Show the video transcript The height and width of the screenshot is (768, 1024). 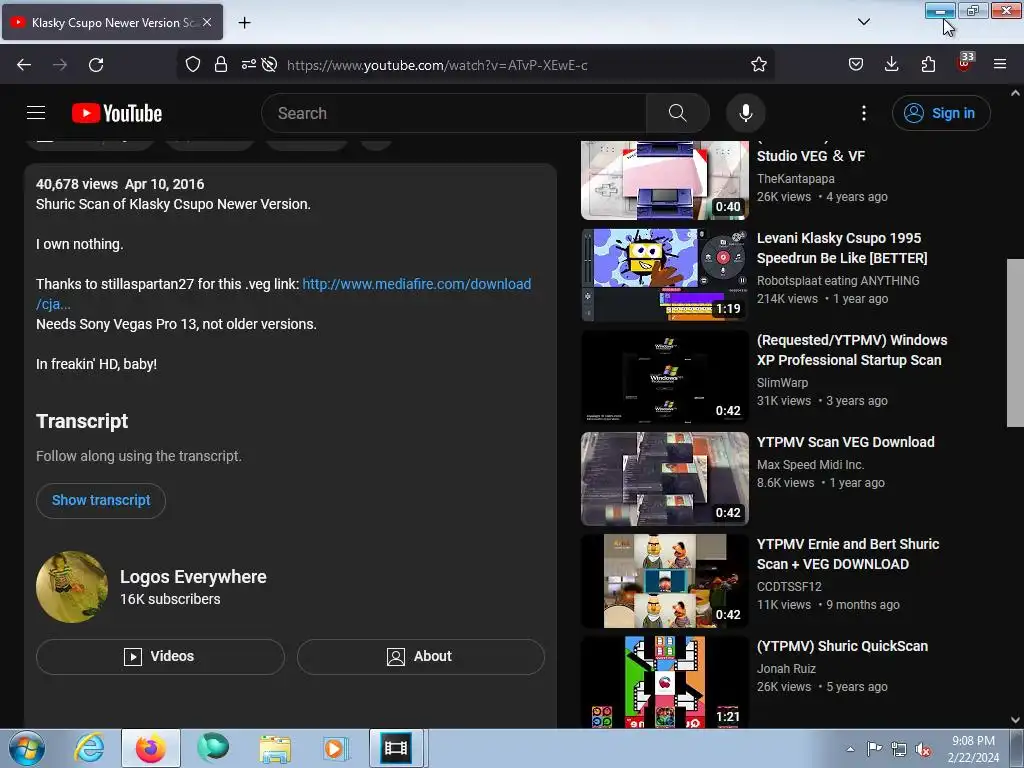tap(101, 500)
